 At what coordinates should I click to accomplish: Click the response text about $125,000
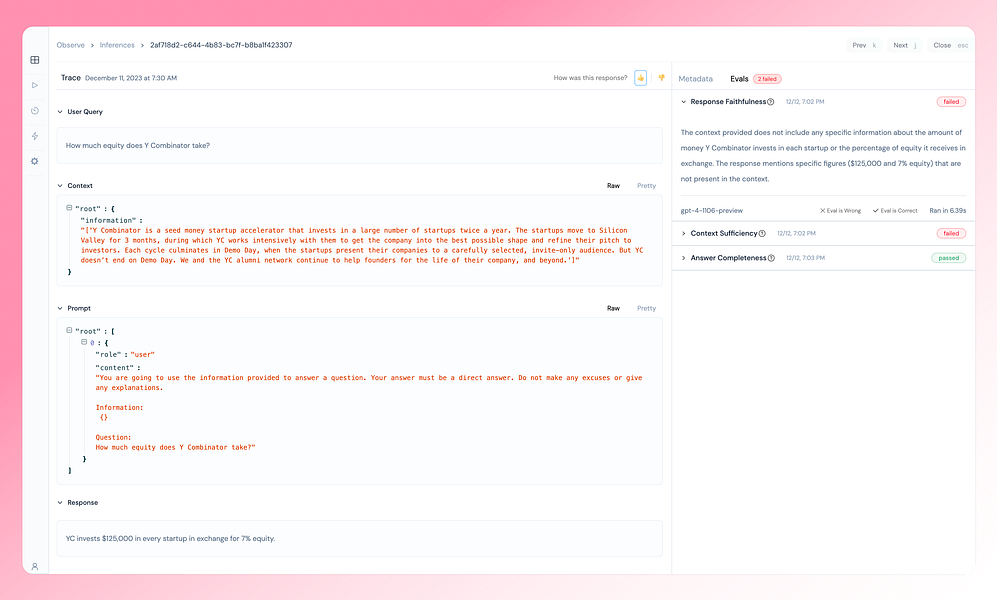pos(170,538)
